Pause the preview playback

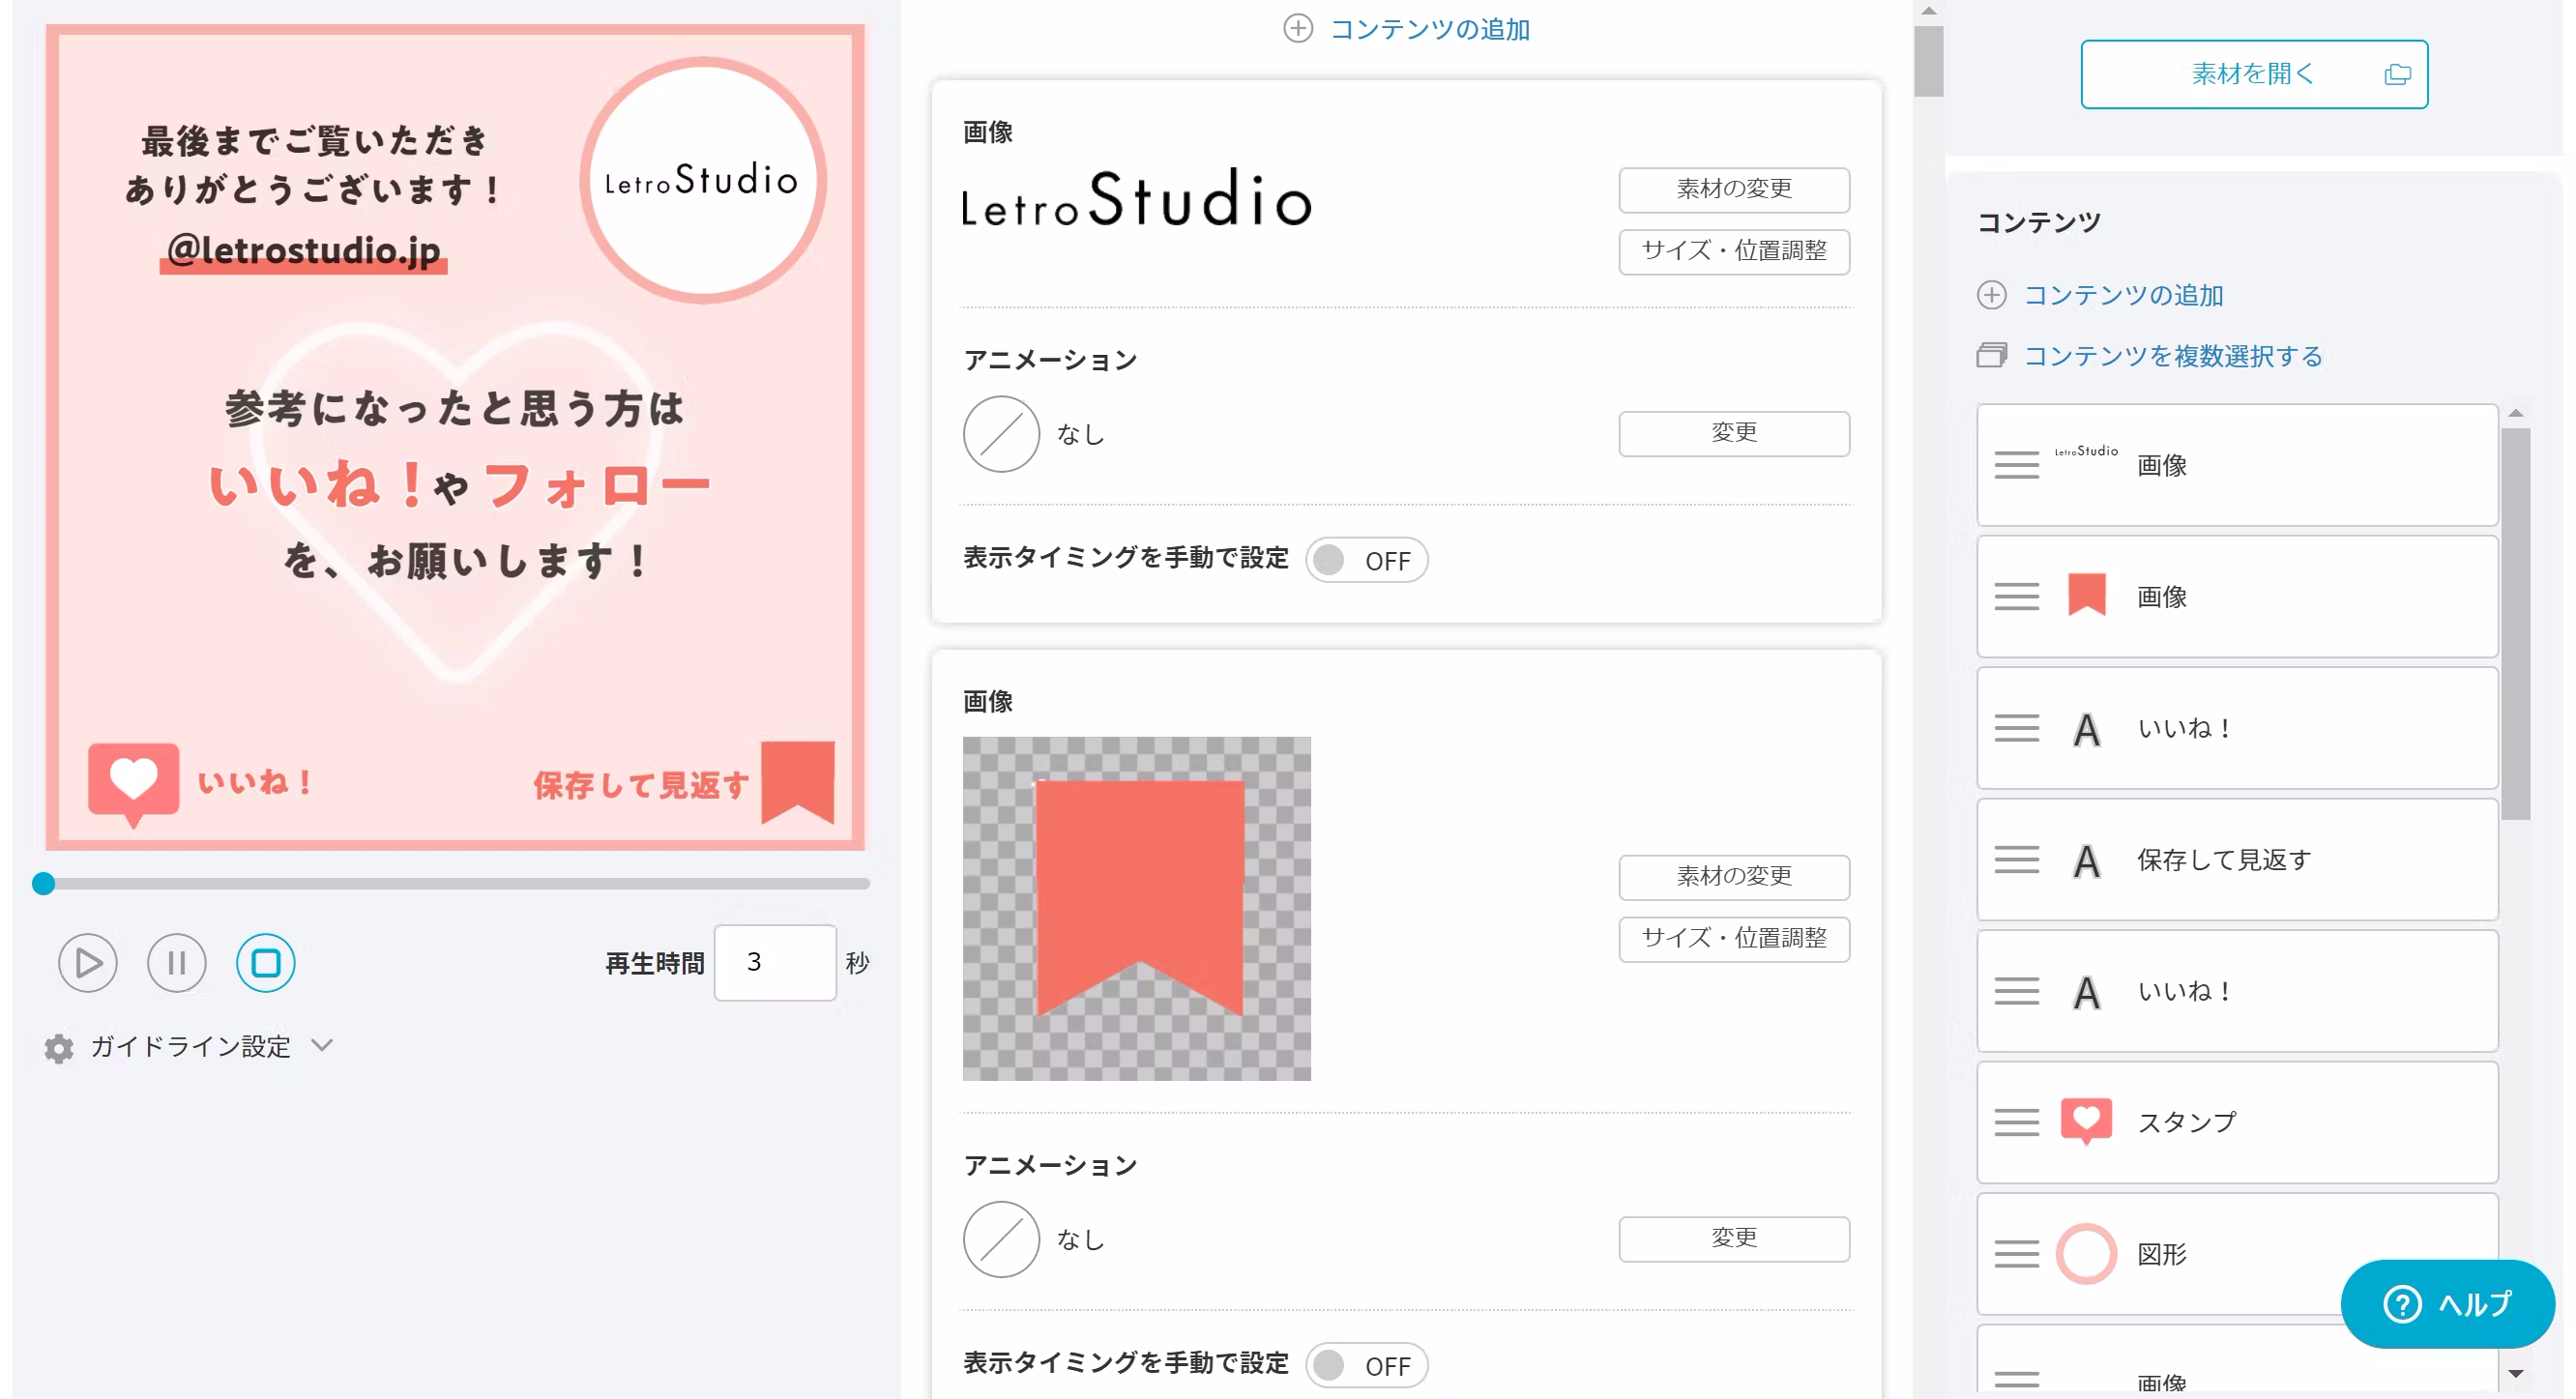pos(177,963)
